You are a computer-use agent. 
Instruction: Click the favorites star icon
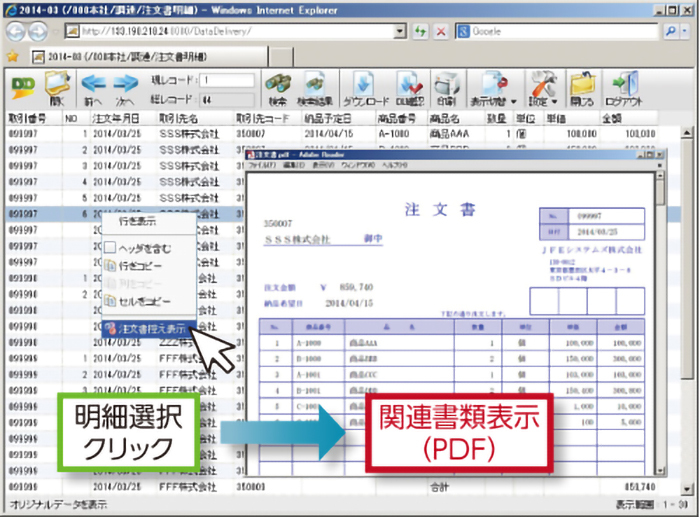pos(13,56)
